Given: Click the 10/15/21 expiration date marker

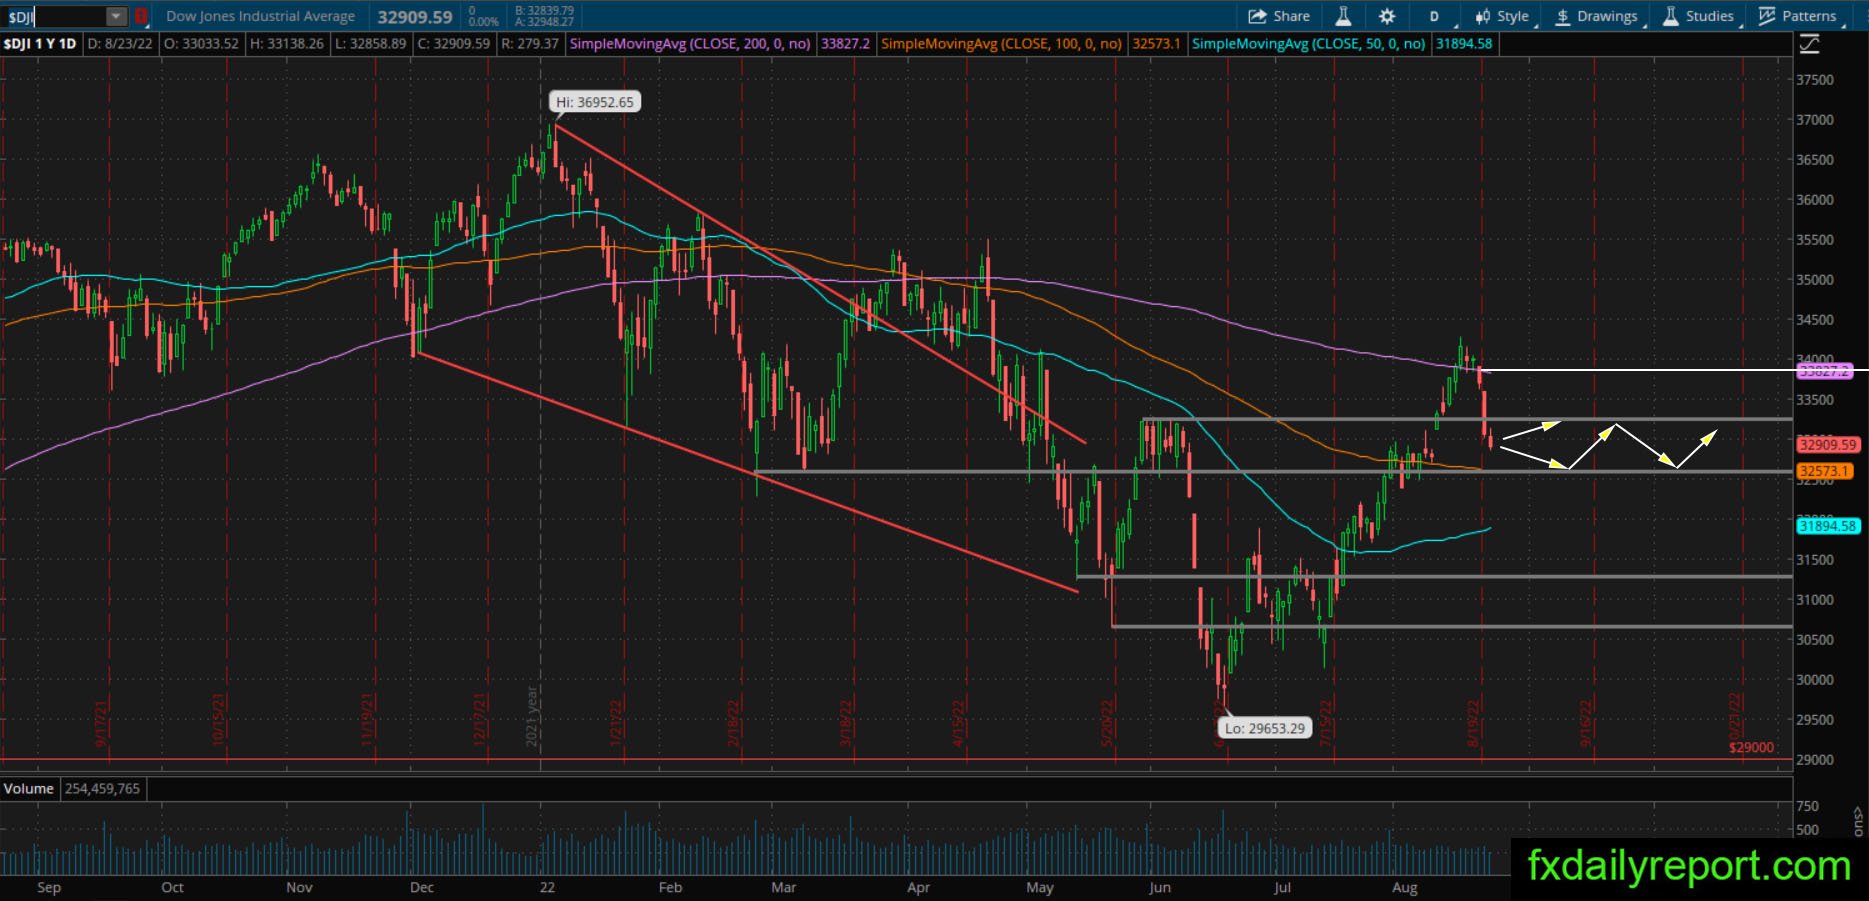Looking at the screenshot, I should 218,720.
